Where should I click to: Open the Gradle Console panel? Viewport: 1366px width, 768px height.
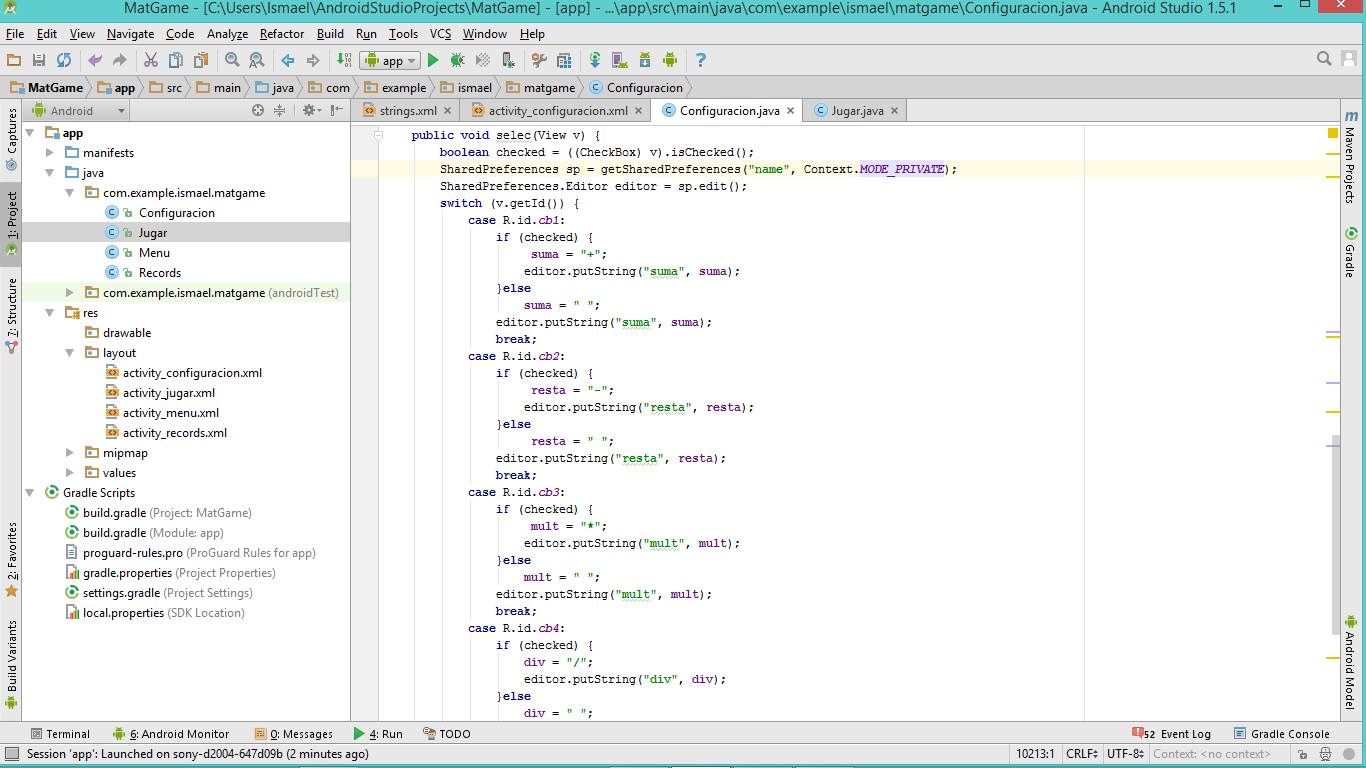click(1282, 734)
